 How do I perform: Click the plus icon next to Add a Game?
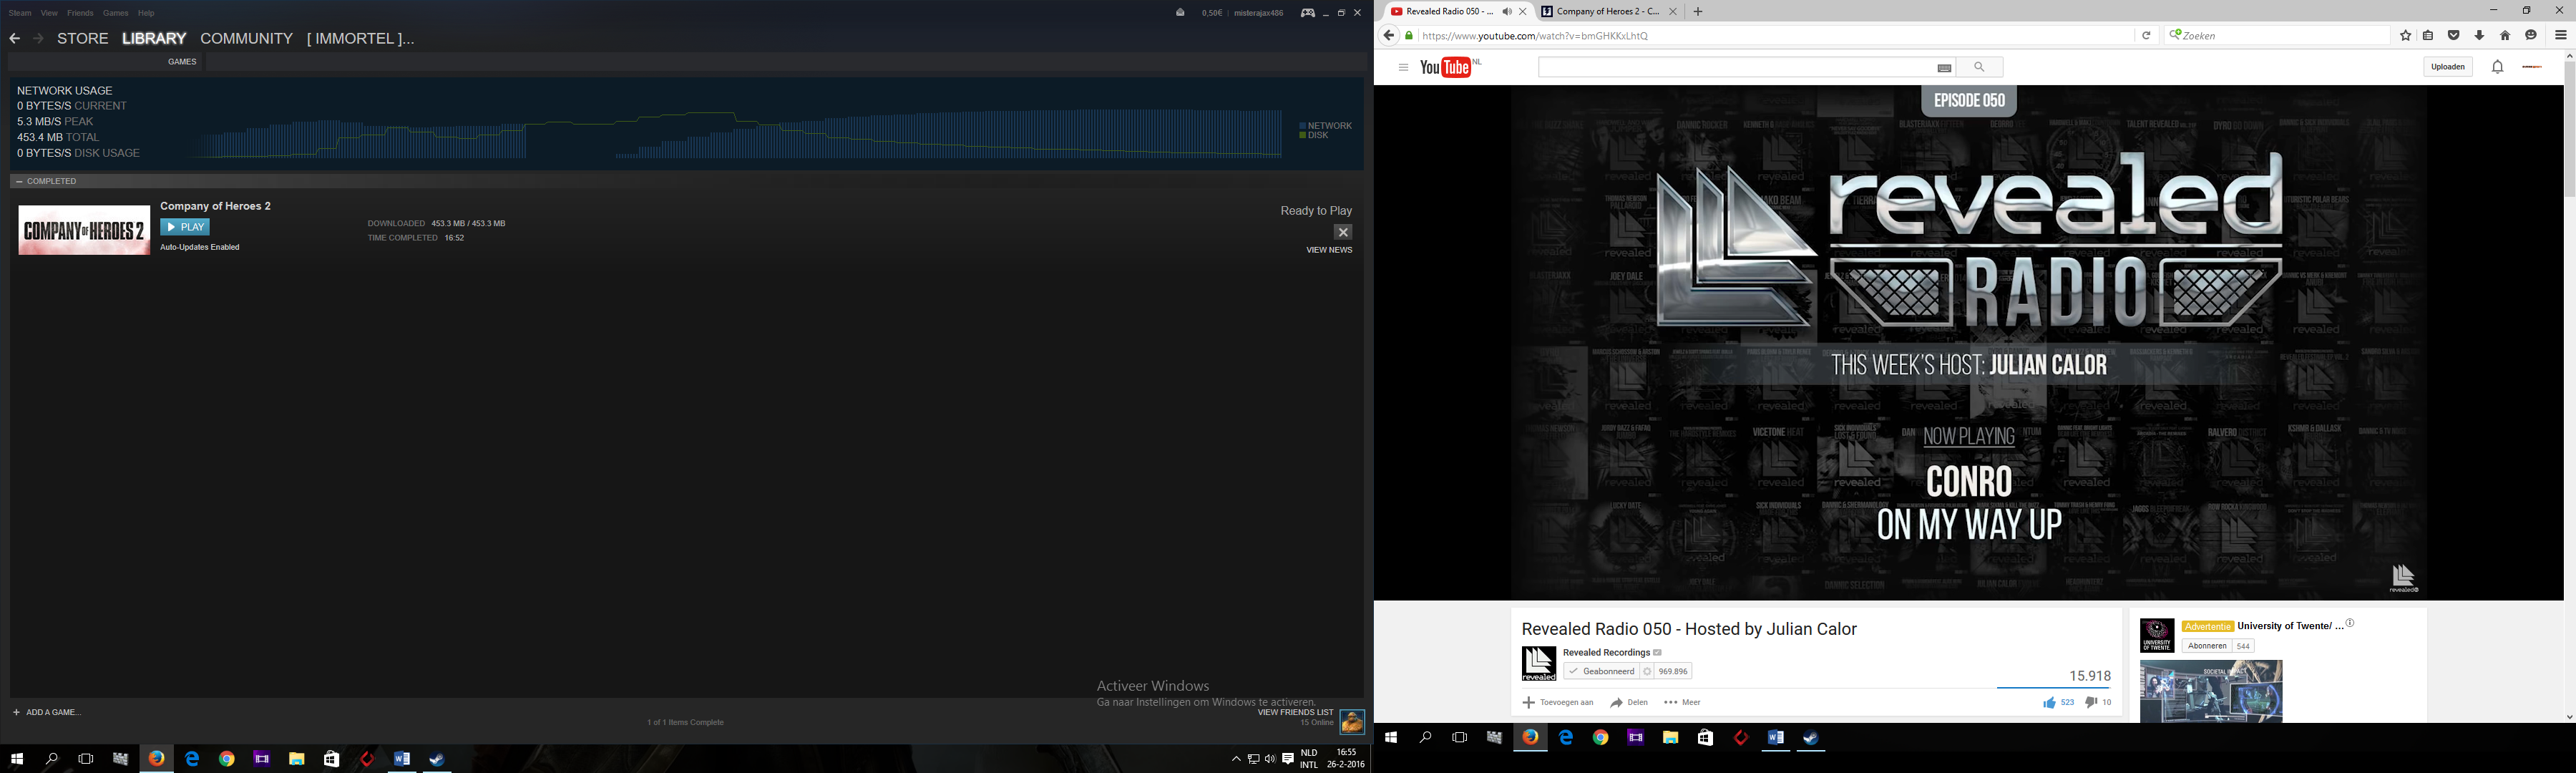click(x=17, y=712)
